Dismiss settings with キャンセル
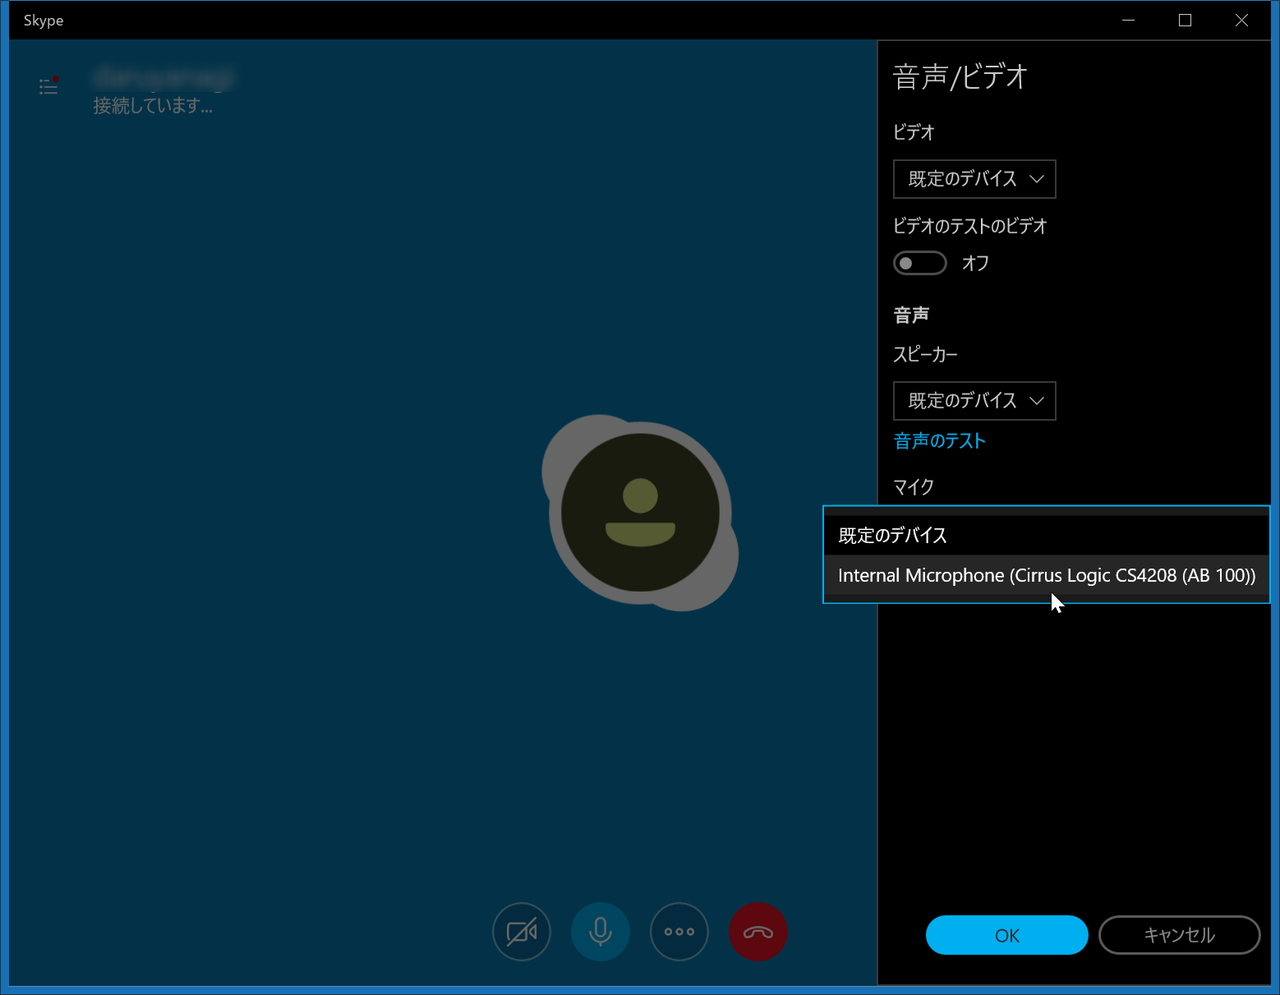Image resolution: width=1280 pixels, height=995 pixels. pyautogui.click(x=1179, y=935)
